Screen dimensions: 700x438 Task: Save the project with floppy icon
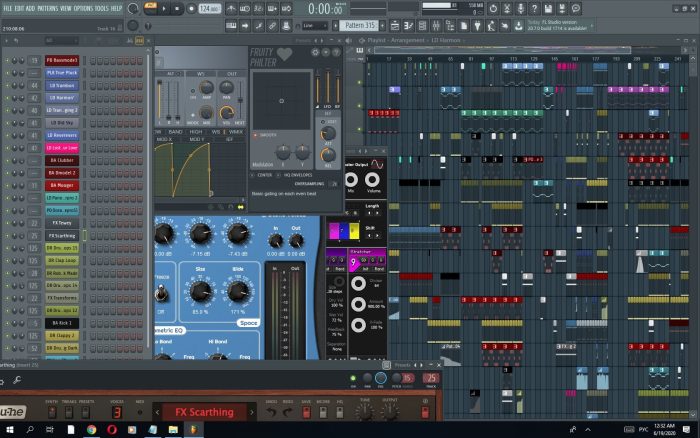pos(548,8)
